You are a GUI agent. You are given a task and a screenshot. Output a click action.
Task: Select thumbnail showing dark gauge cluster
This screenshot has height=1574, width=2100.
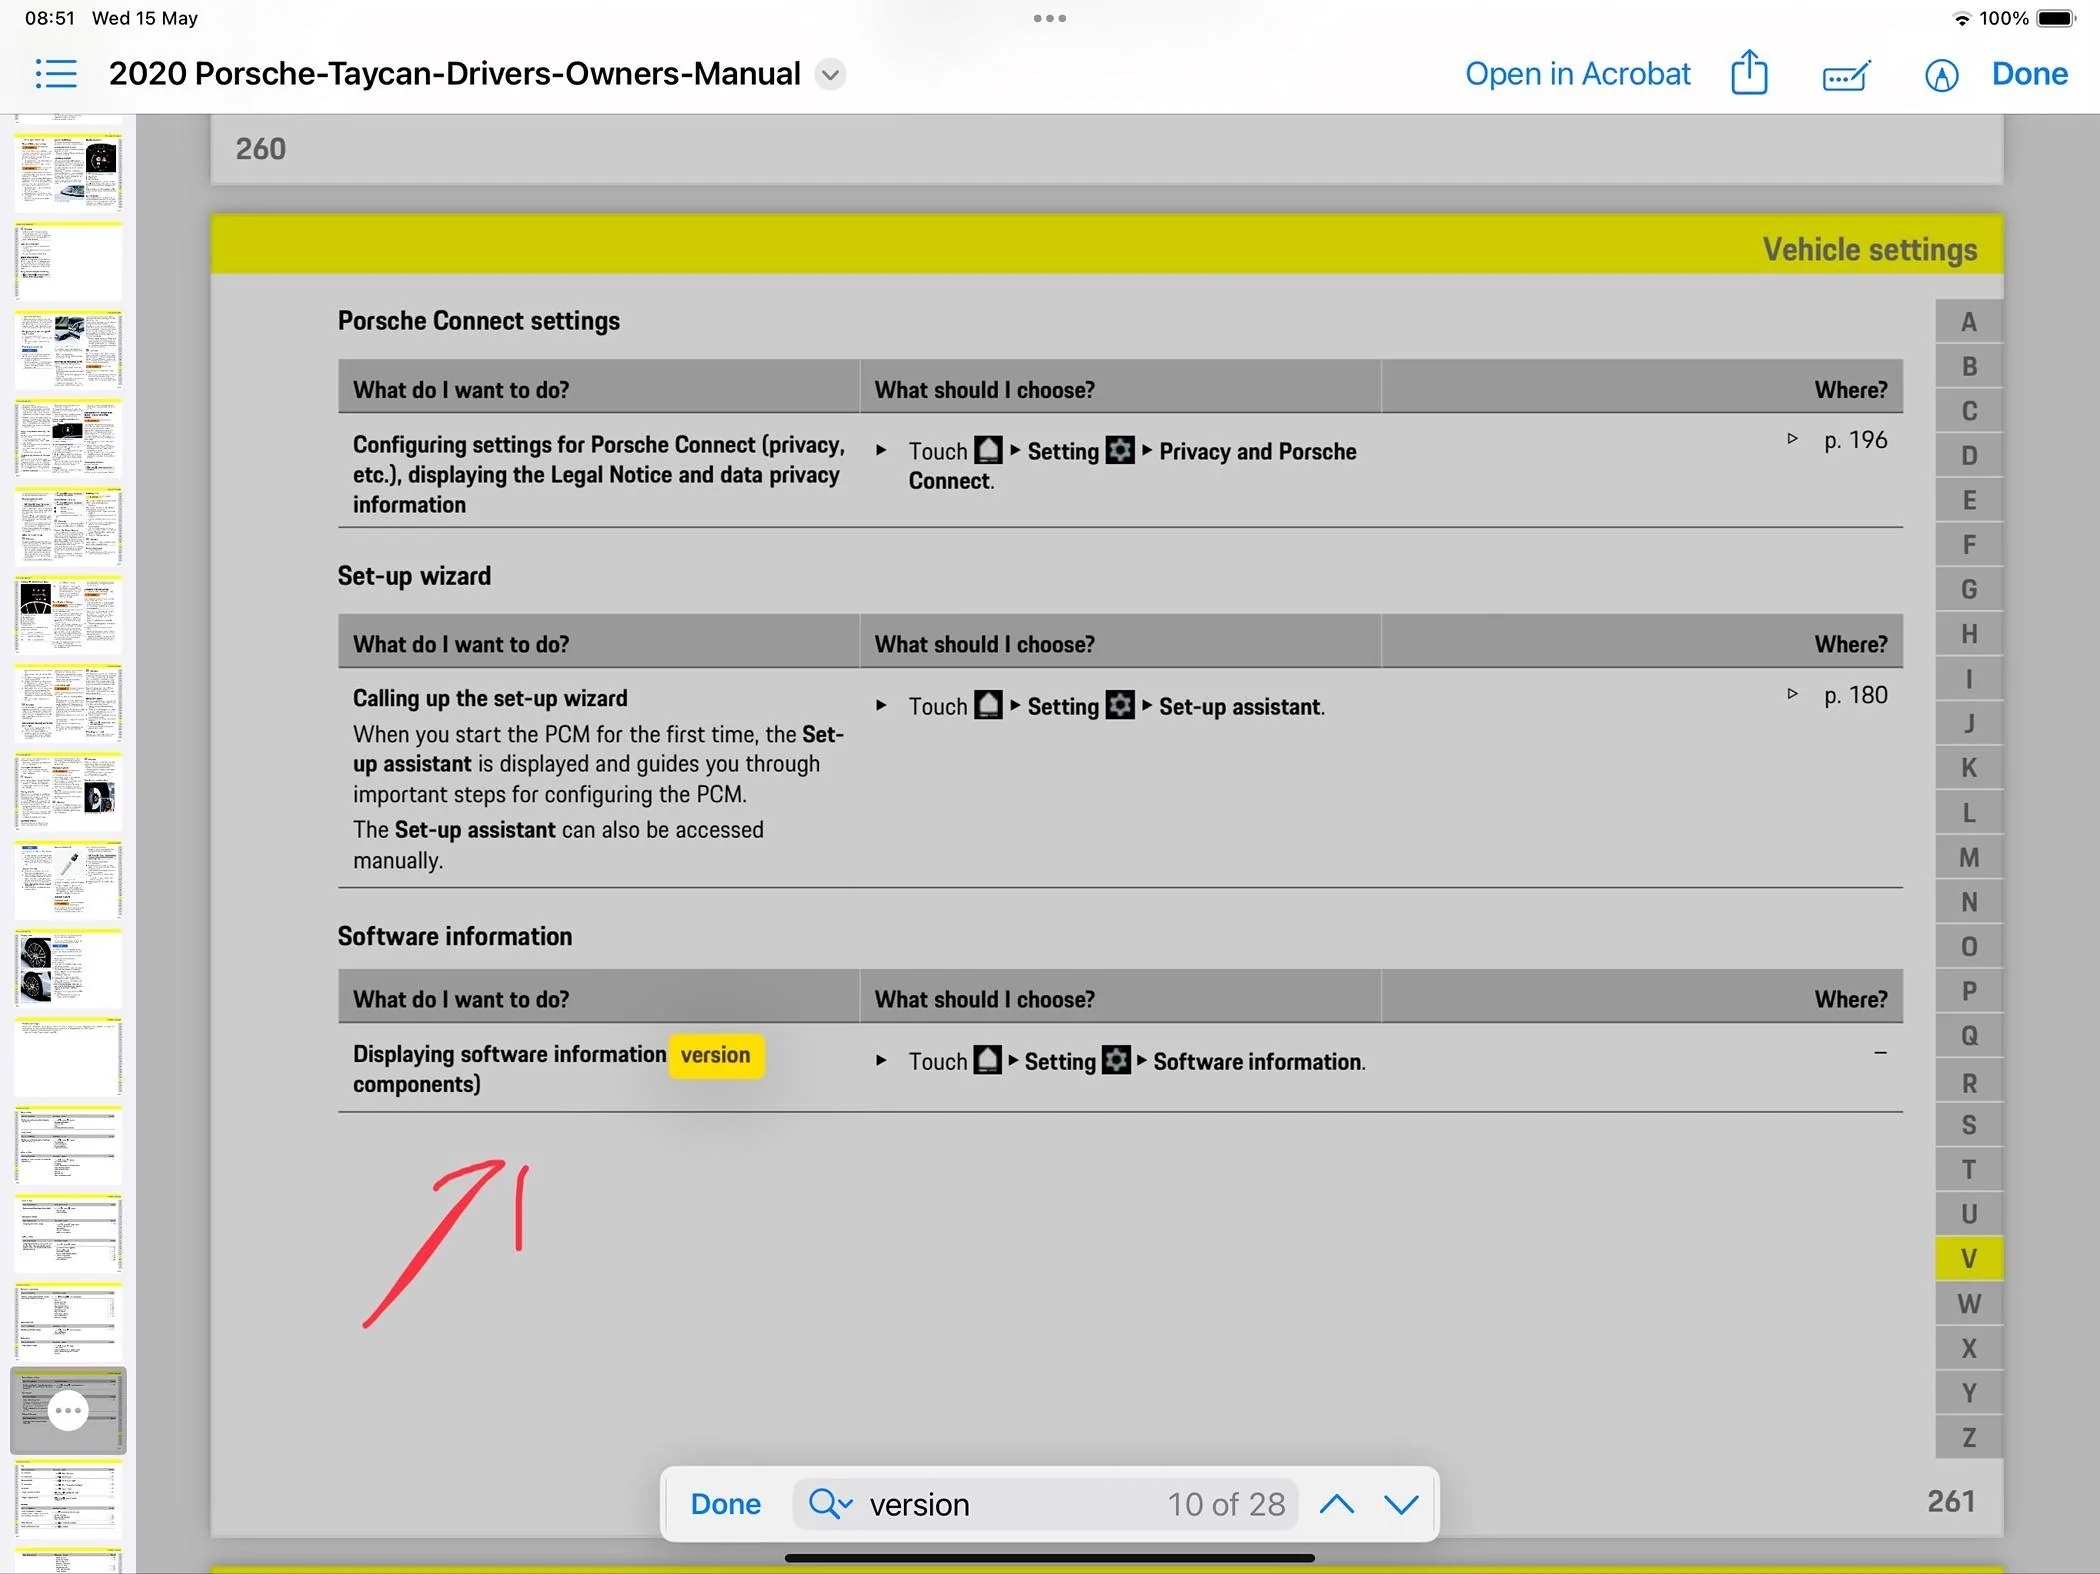pyautogui.click(x=68, y=614)
